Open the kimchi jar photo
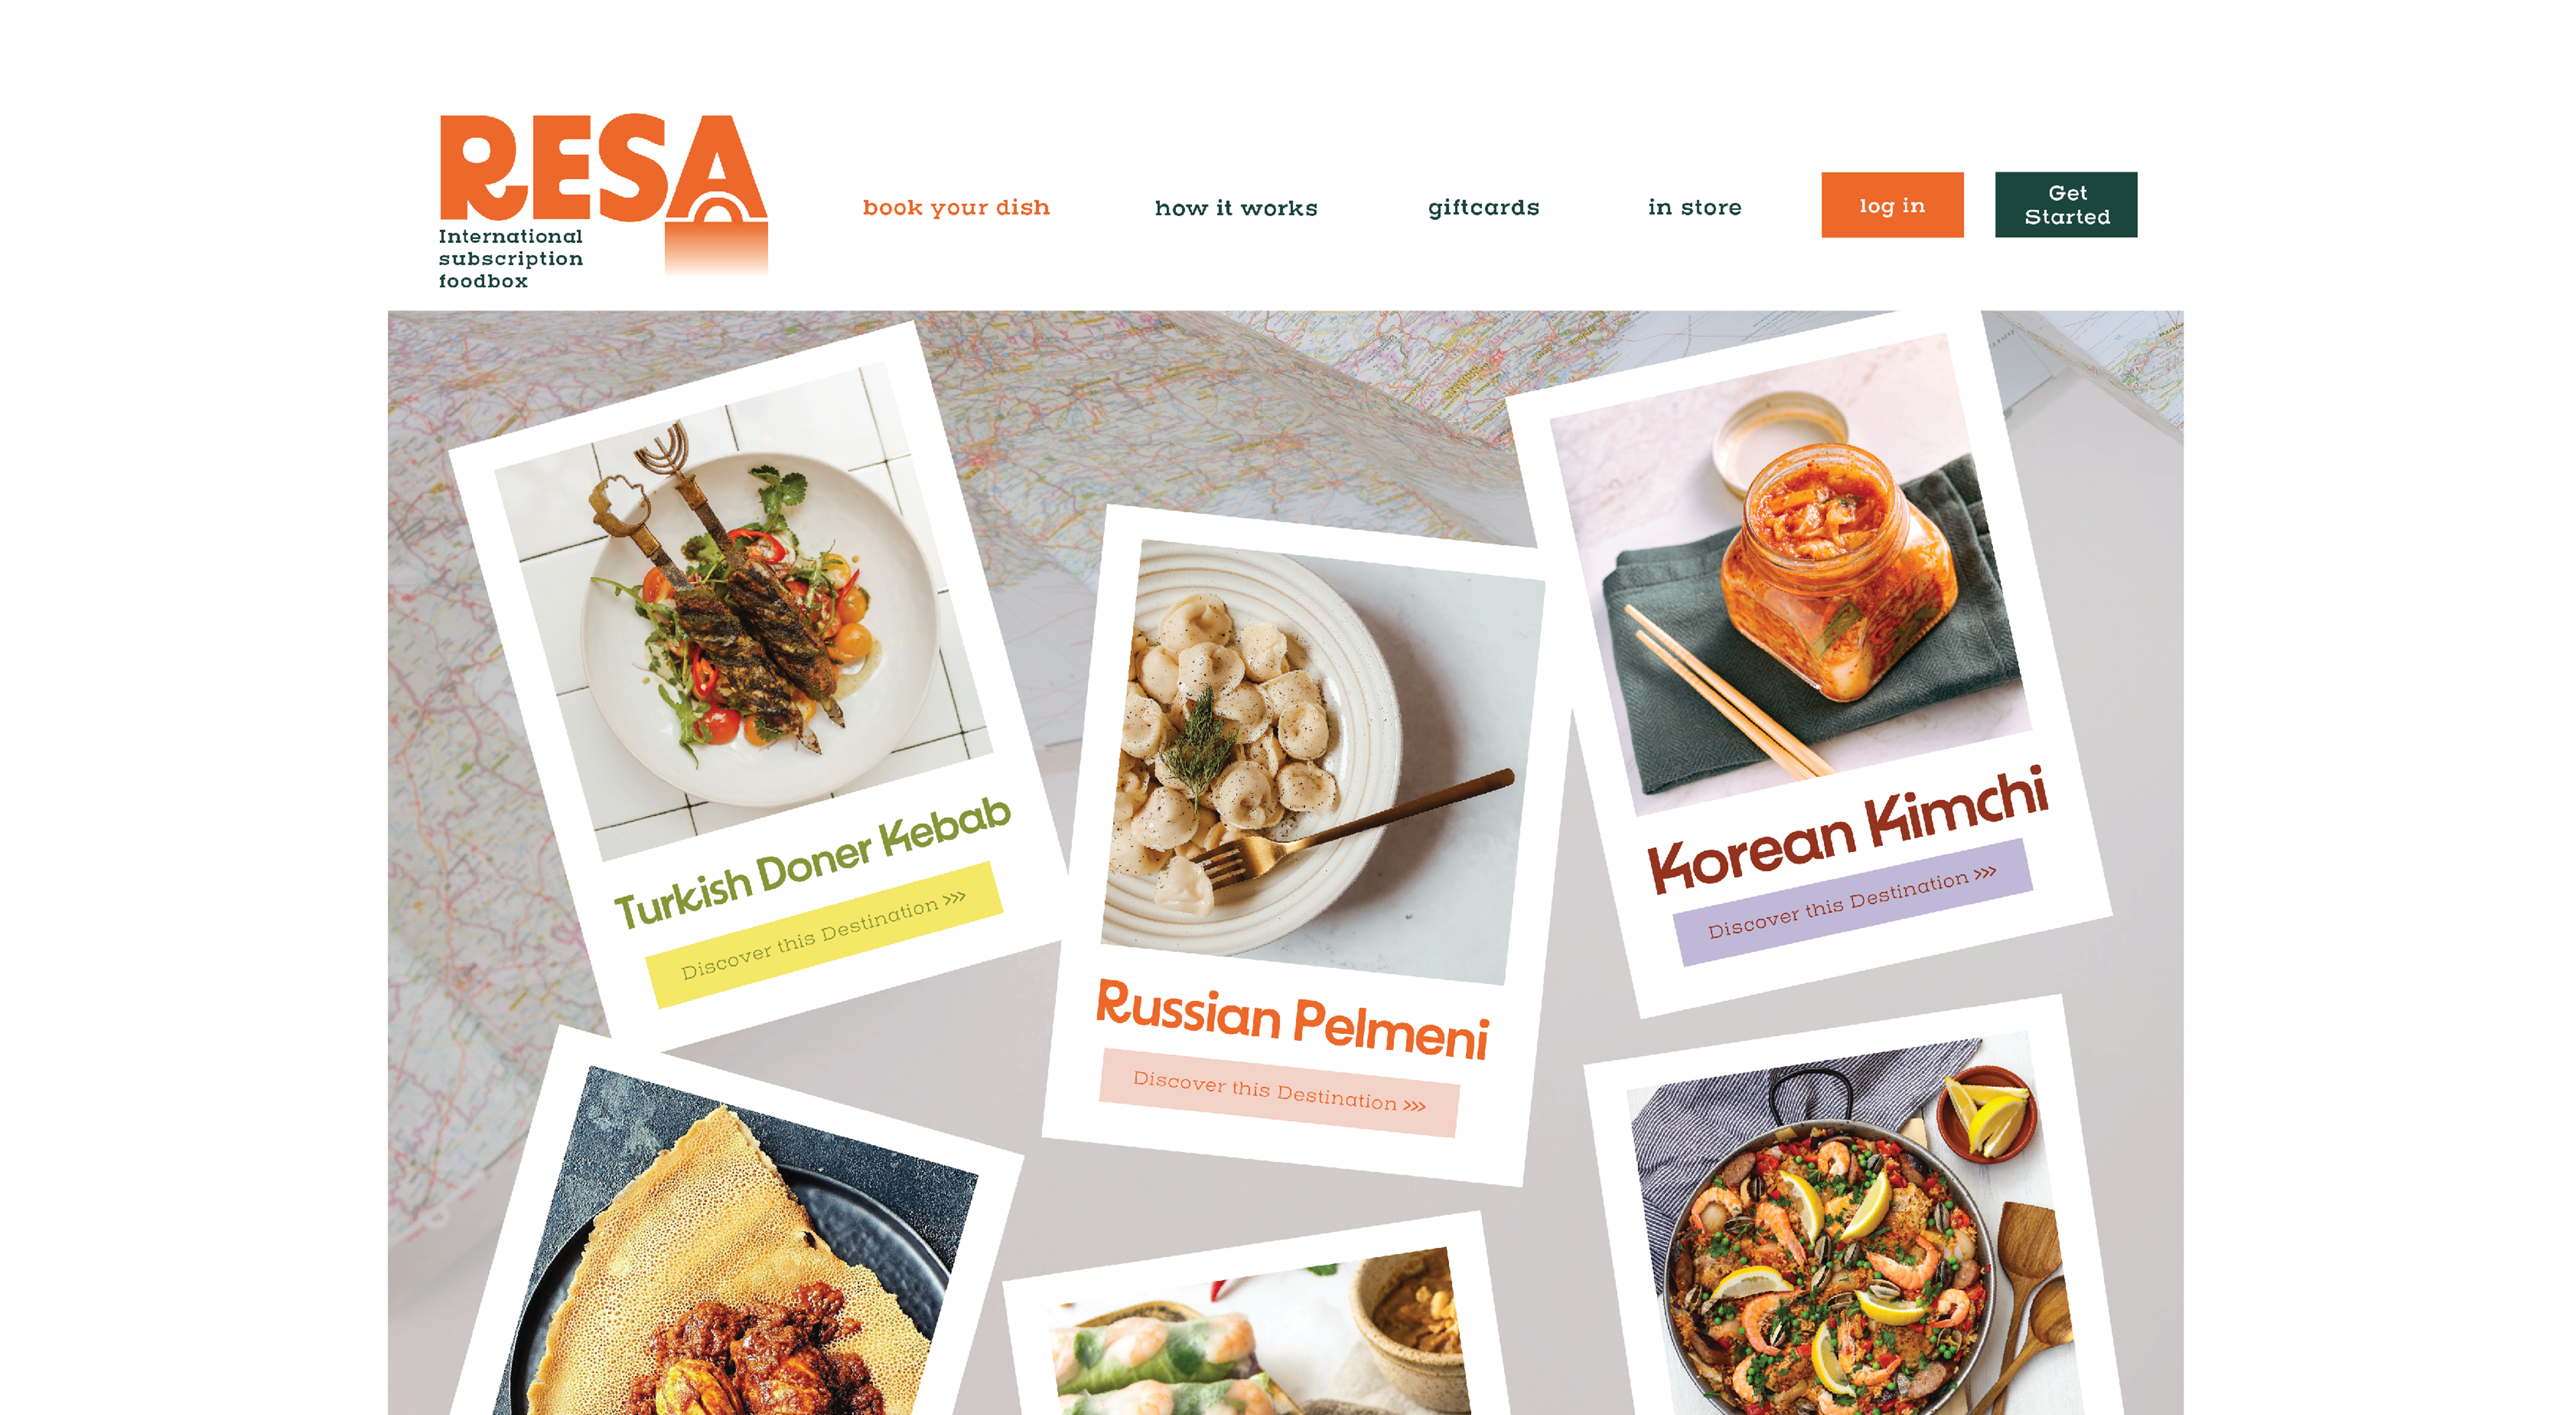Screen dimensions: 2576x1415 click(x=1790, y=575)
